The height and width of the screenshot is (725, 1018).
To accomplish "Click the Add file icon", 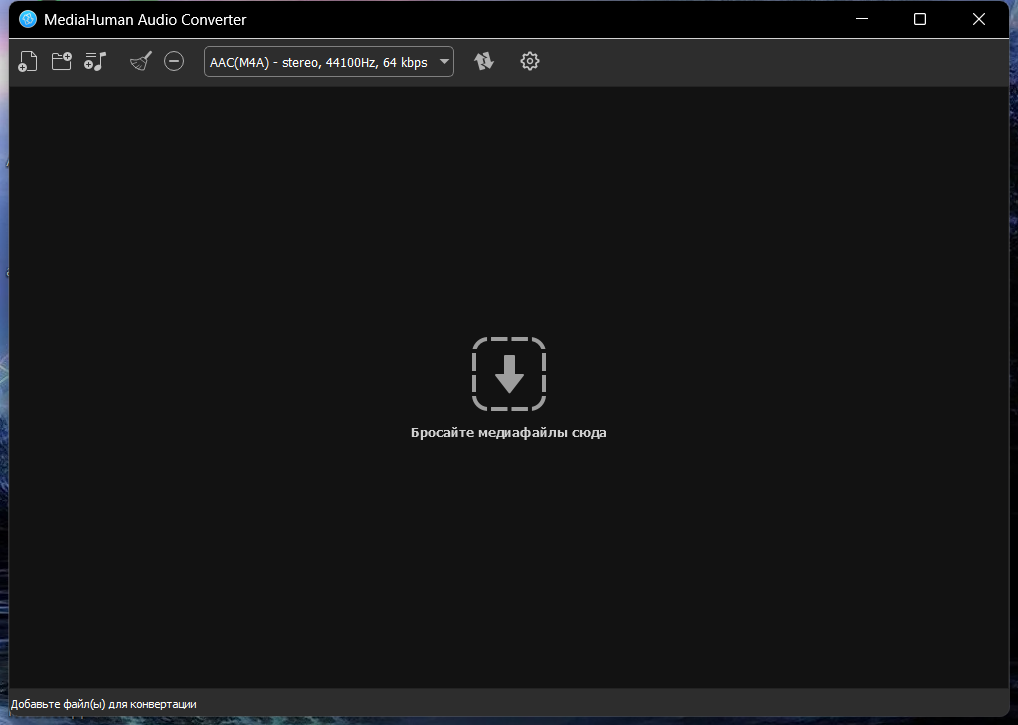I will pyautogui.click(x=27, y=62).
